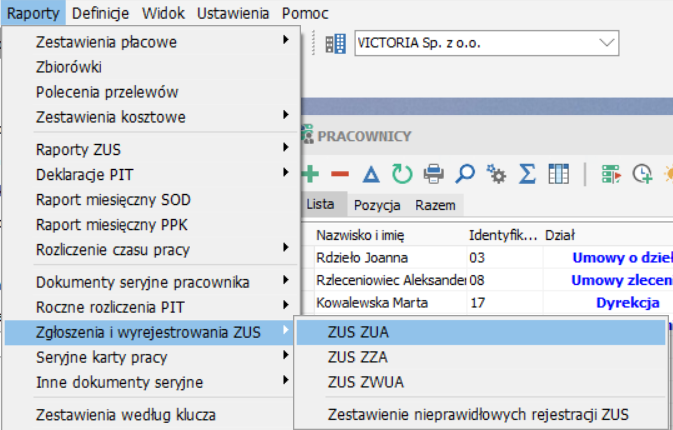Open Zestawienie nieprawidłowych rejestracji ZUS
Screen dimensions: 673x430
(x=481, y=415)
